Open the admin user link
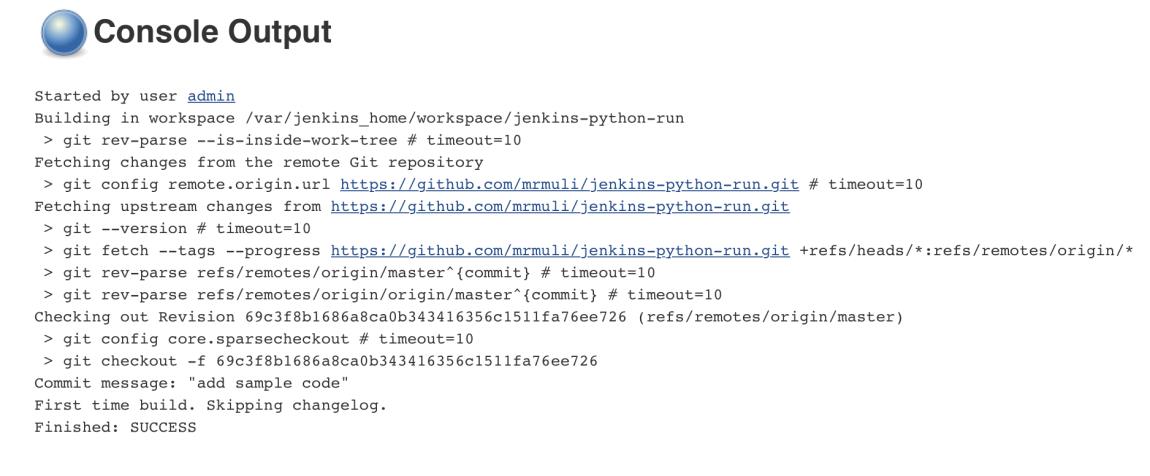The width and height of the screenshot is (1150, 476). (x=211, y=96)
